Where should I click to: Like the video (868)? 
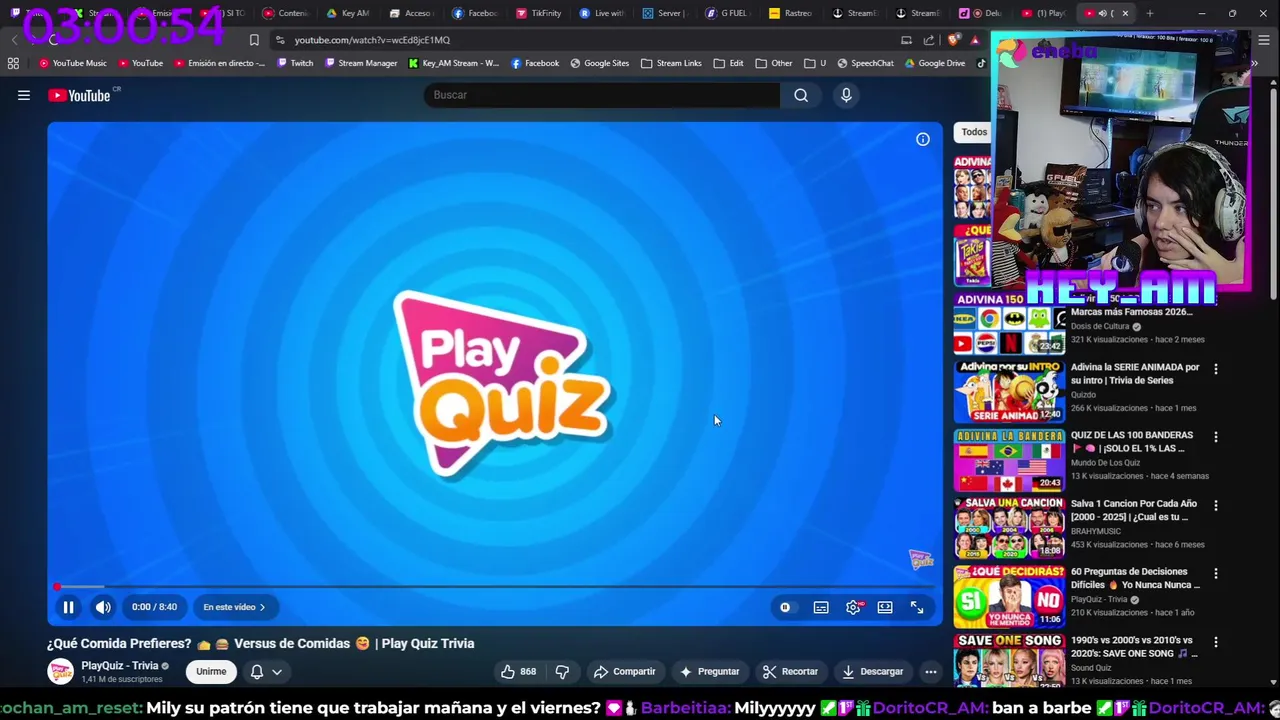coord(519,672)
